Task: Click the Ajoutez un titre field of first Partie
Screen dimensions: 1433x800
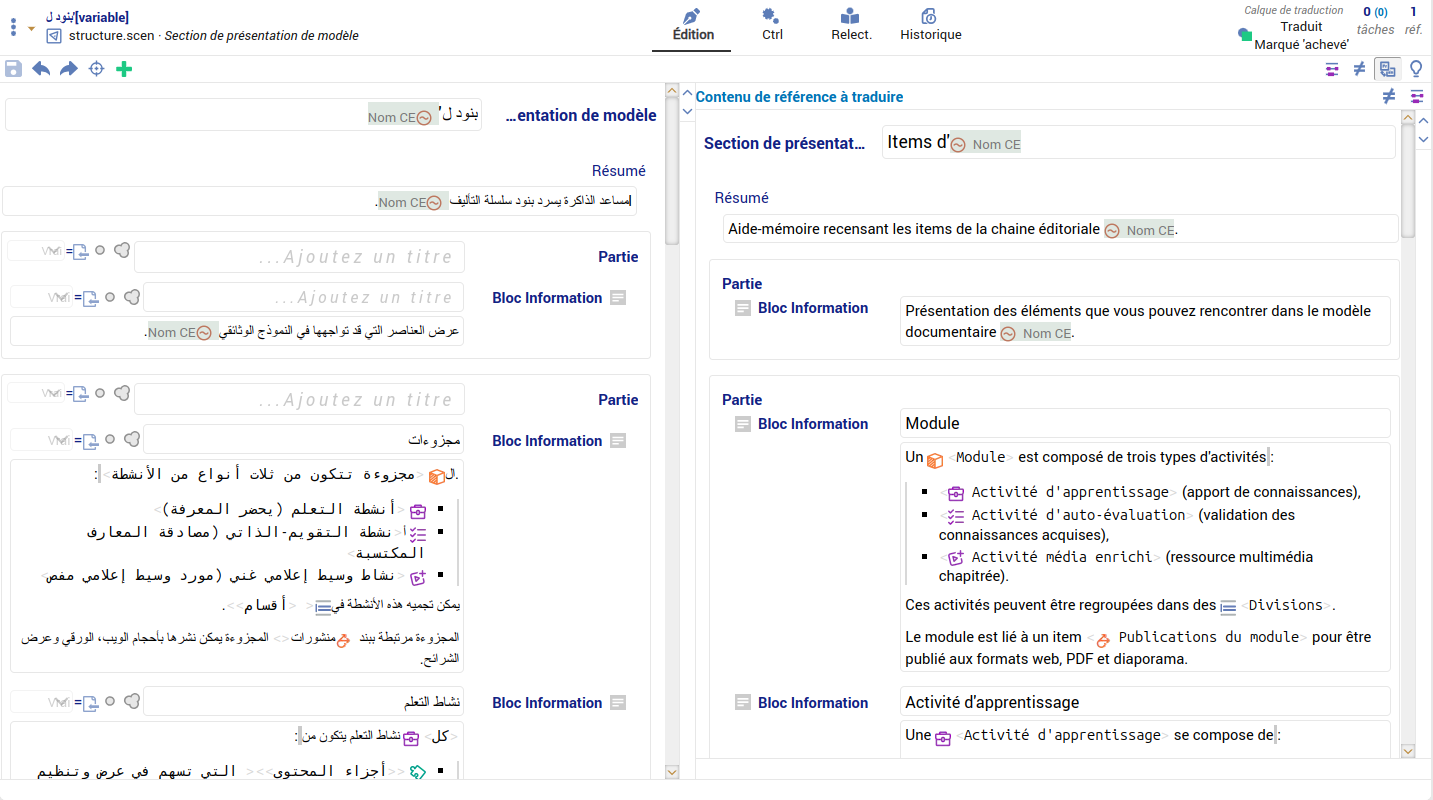Action: [300, 257]
